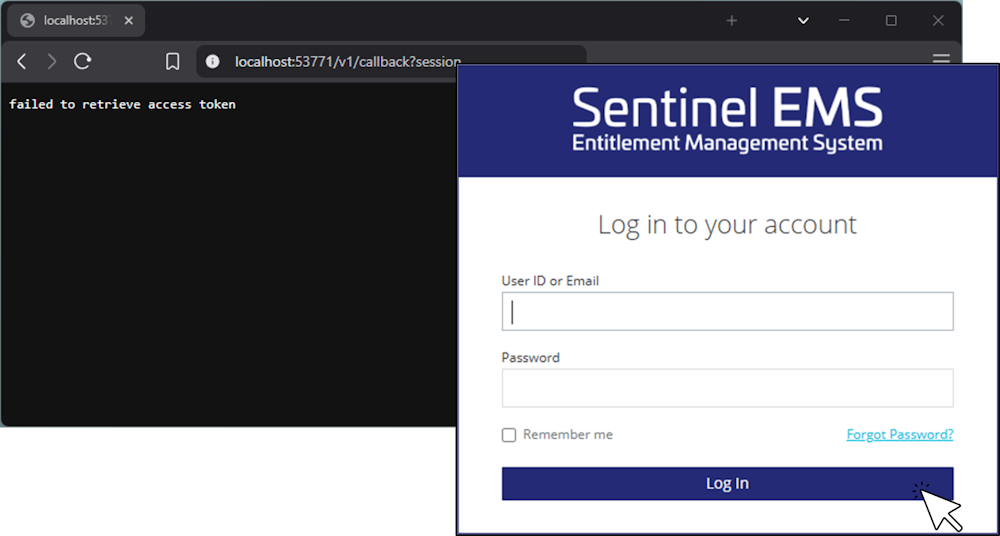Minimize the browser window
The height and width of the screenshot is (536, 1000).
(x=846, y=20)
